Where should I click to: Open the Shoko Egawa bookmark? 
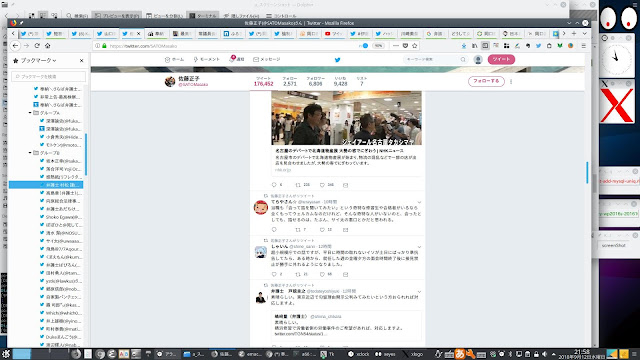click(x=60, y=217)
